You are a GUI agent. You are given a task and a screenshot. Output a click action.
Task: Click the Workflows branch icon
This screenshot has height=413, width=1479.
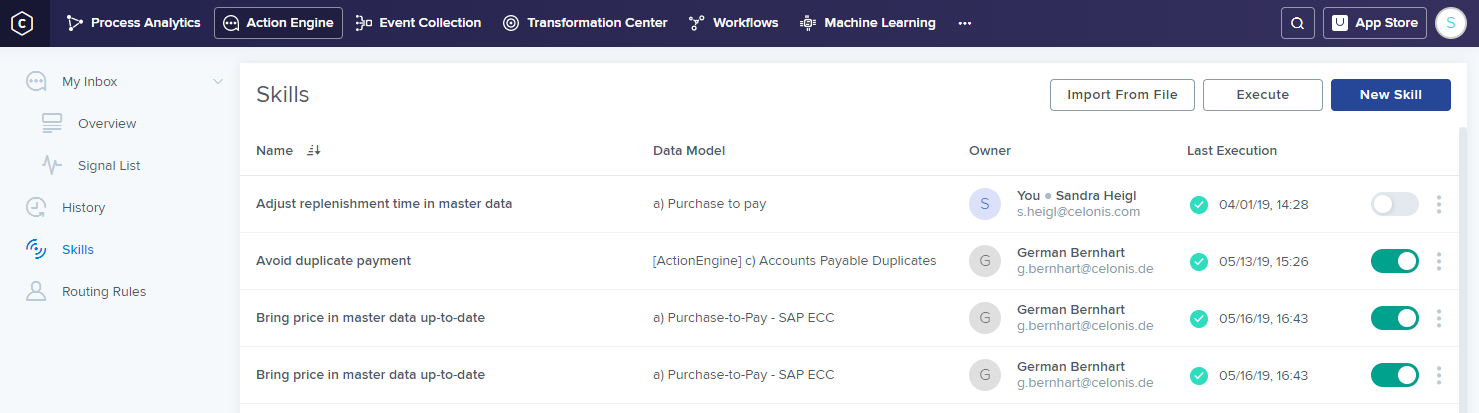coord(697,23)
